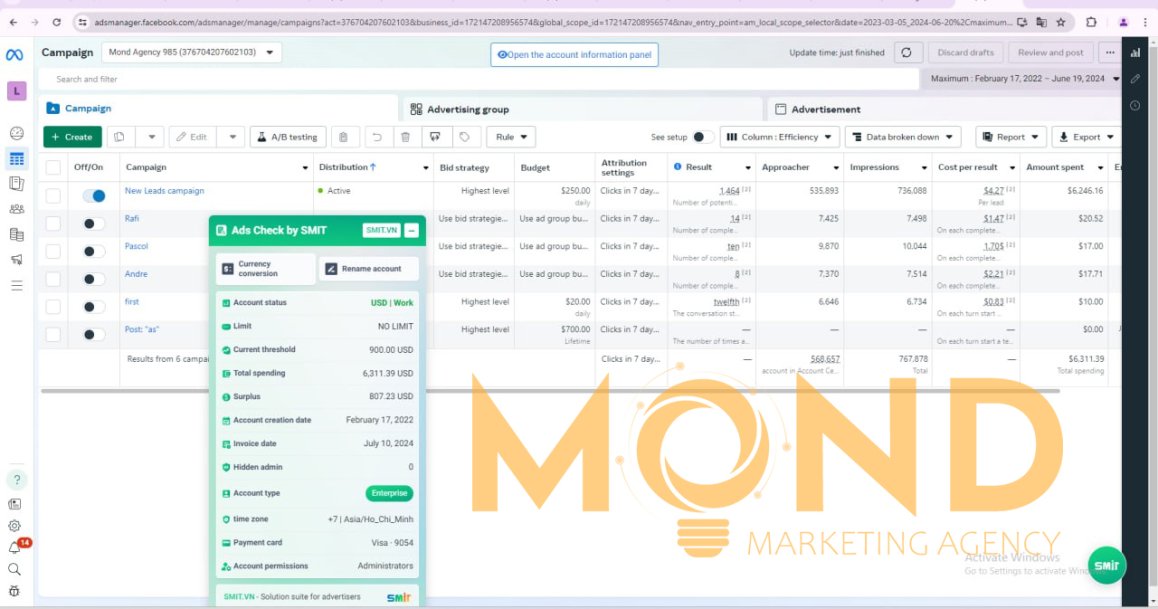Screen dimensions: 1158x609
Task: Click the undo arrow icon in toolbar
Action: pyautogui.click(x=377, y=137)
